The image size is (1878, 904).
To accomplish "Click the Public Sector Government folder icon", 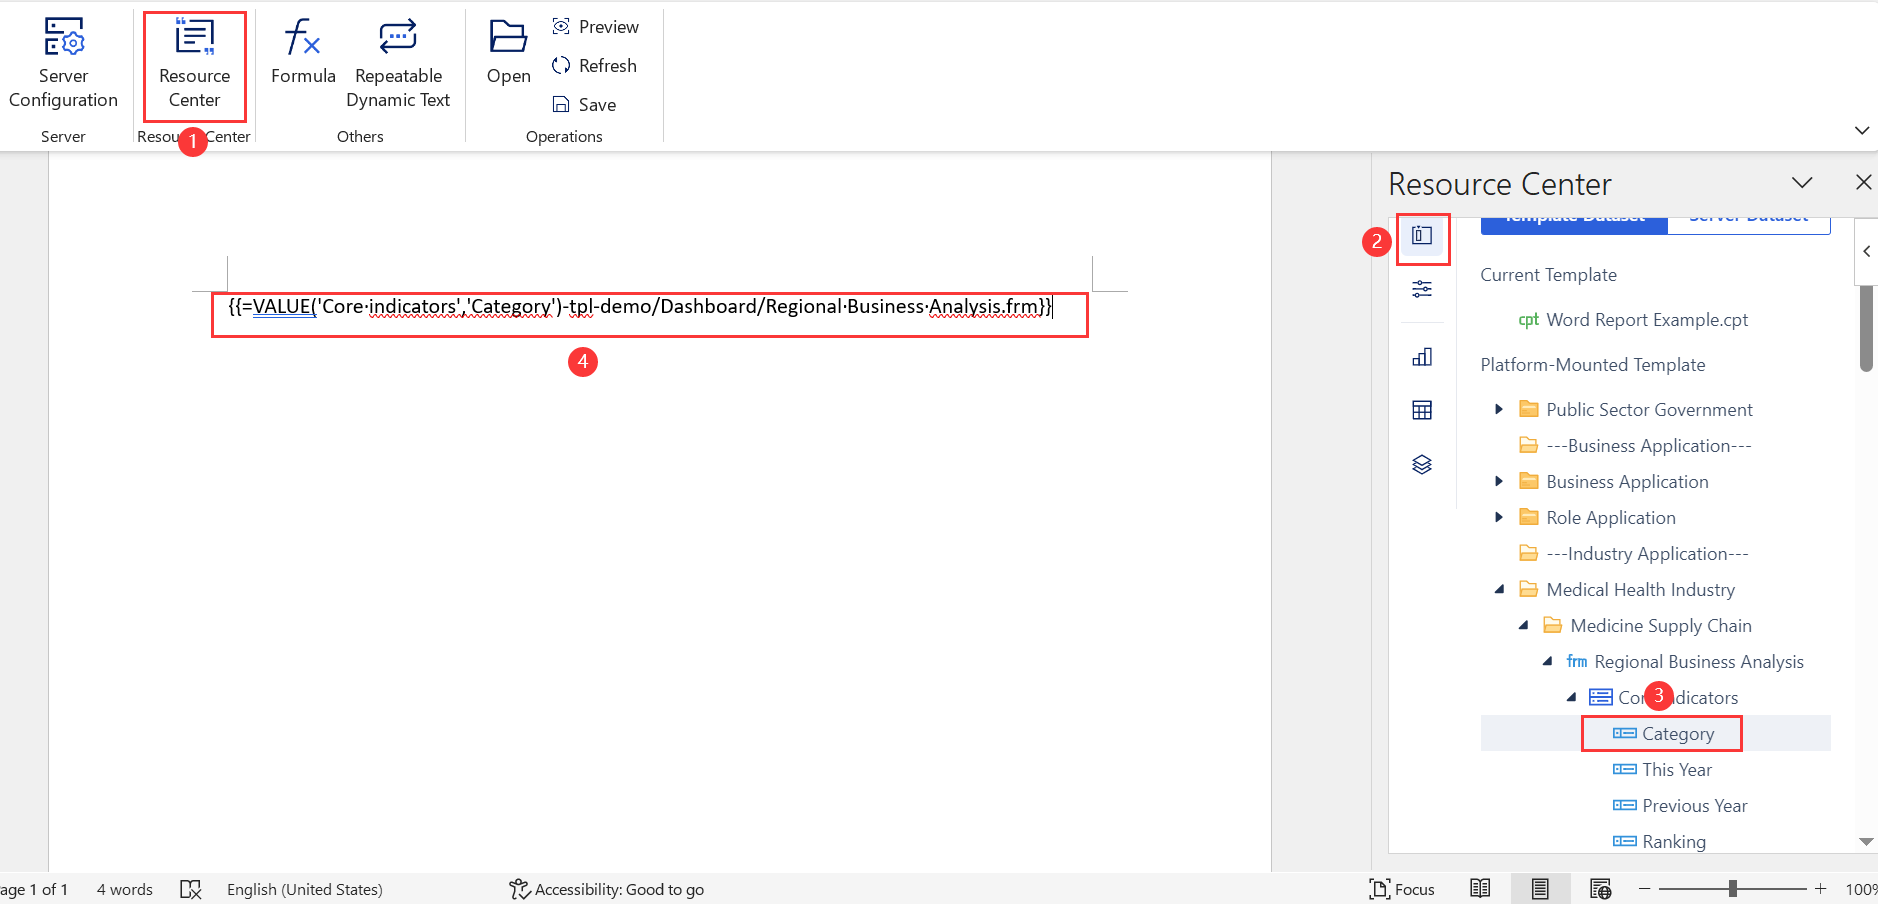I will pyautogui.click(x=1528, y=409).
